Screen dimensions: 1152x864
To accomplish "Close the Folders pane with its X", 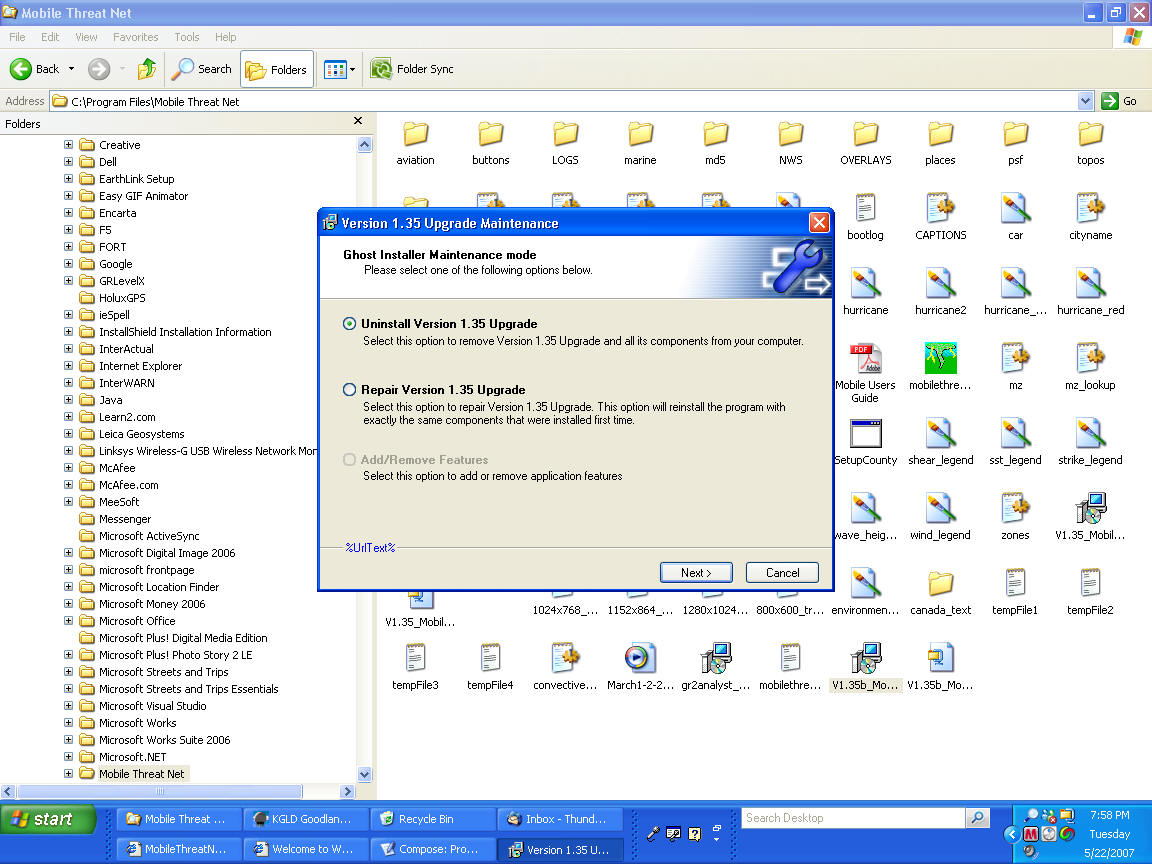I will pyautogui.click(x=358, y=121).
